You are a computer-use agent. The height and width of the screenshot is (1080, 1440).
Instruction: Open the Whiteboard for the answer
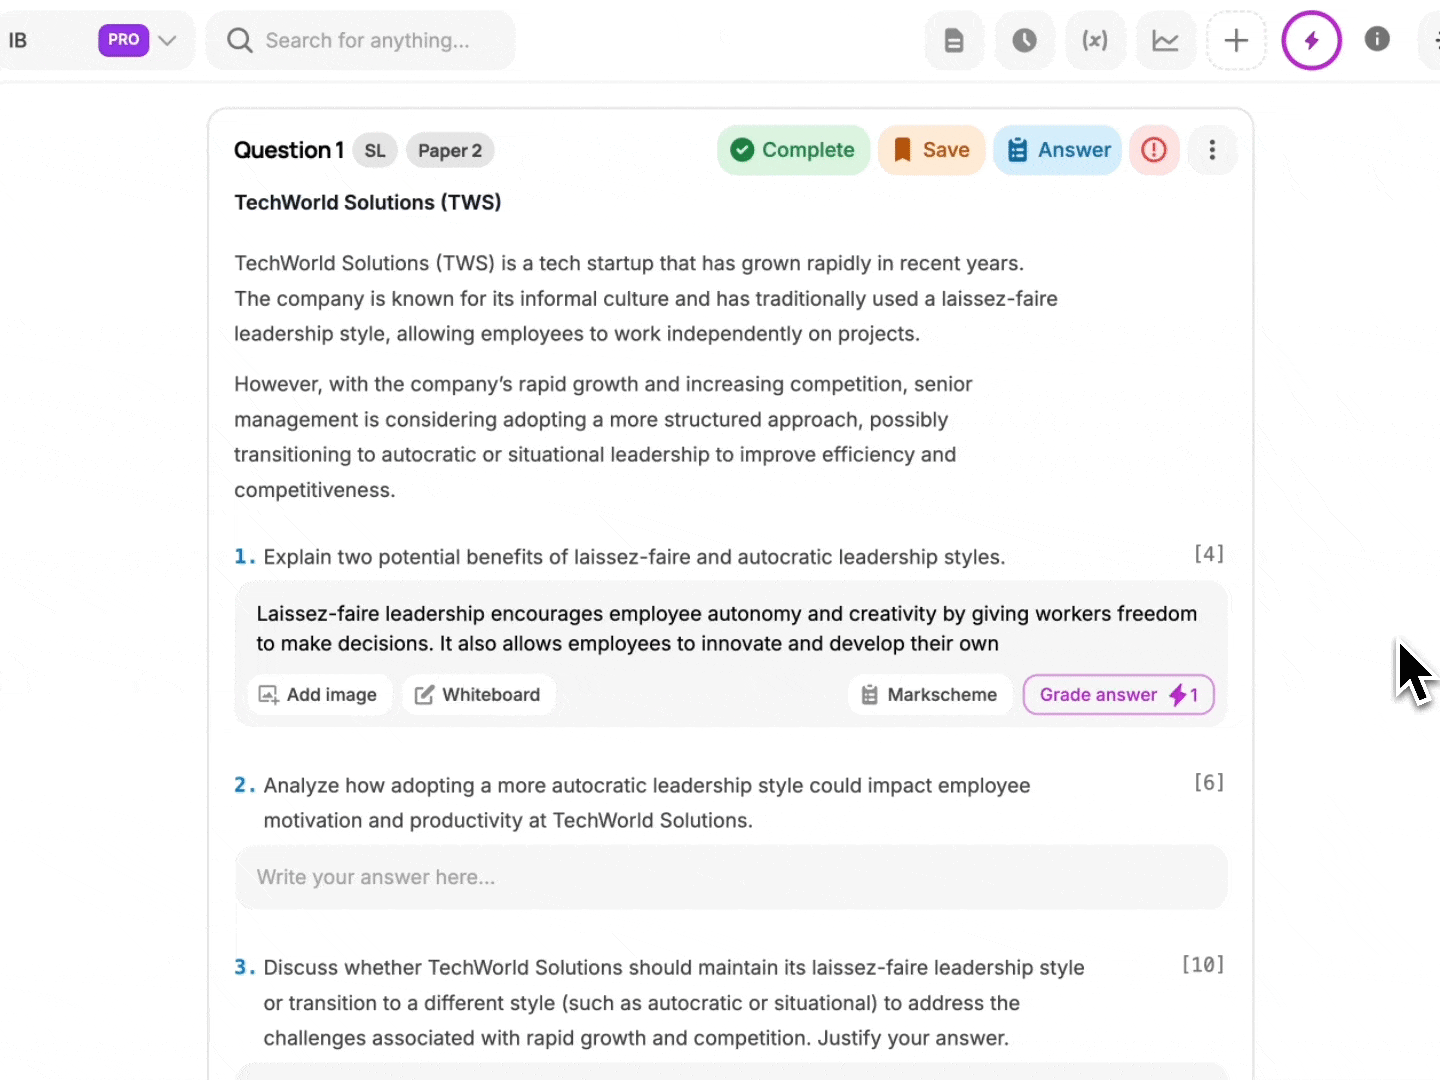click(478, 695)
